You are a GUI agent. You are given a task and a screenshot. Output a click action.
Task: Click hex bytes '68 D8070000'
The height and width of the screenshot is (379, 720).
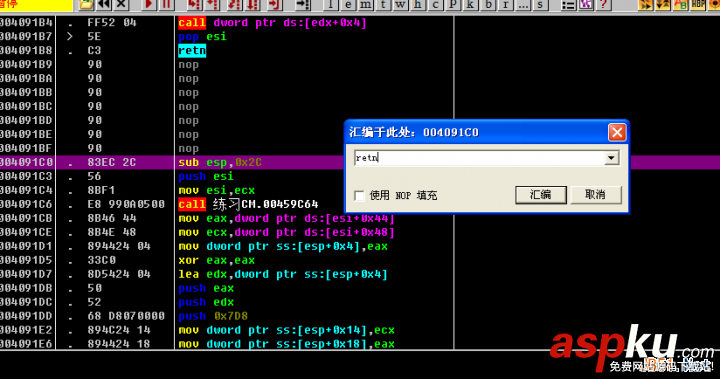126,316
